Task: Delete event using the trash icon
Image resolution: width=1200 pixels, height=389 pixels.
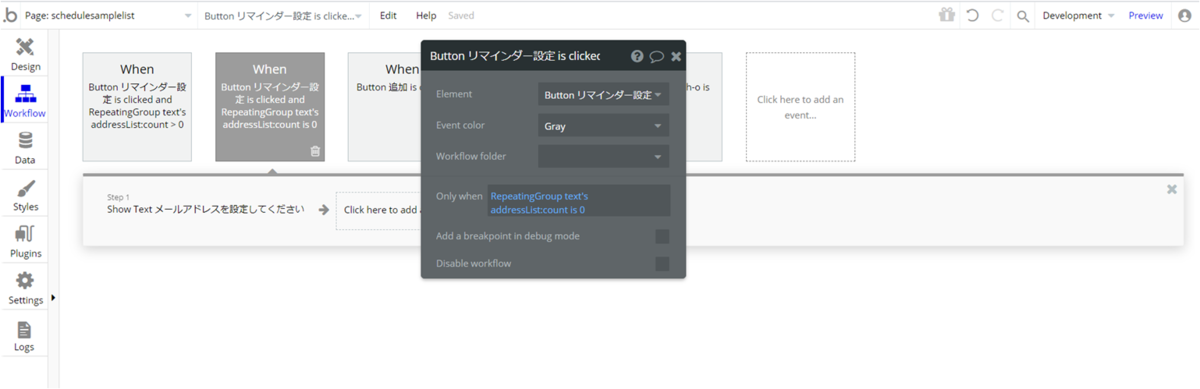Action: pos(315,151)
